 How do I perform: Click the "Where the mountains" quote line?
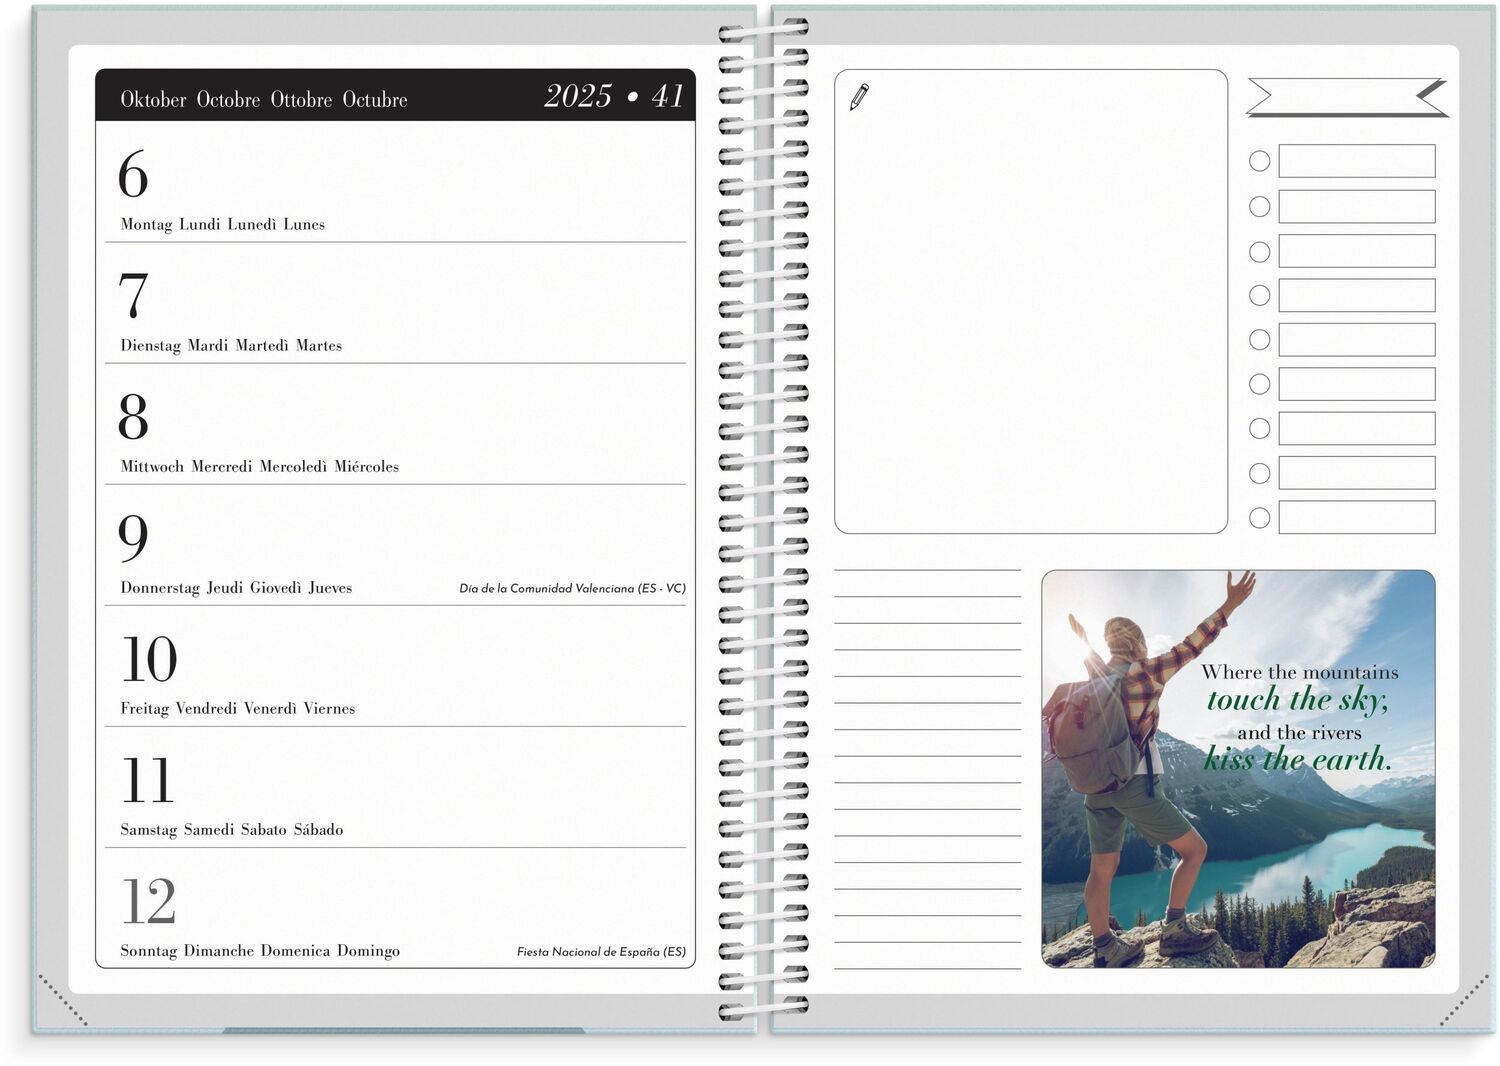click(1300, 672)
